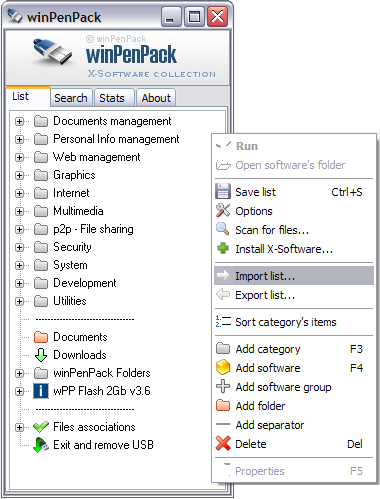
Task: Expand the Multimedia category
Action: click(x=20, y=212)
